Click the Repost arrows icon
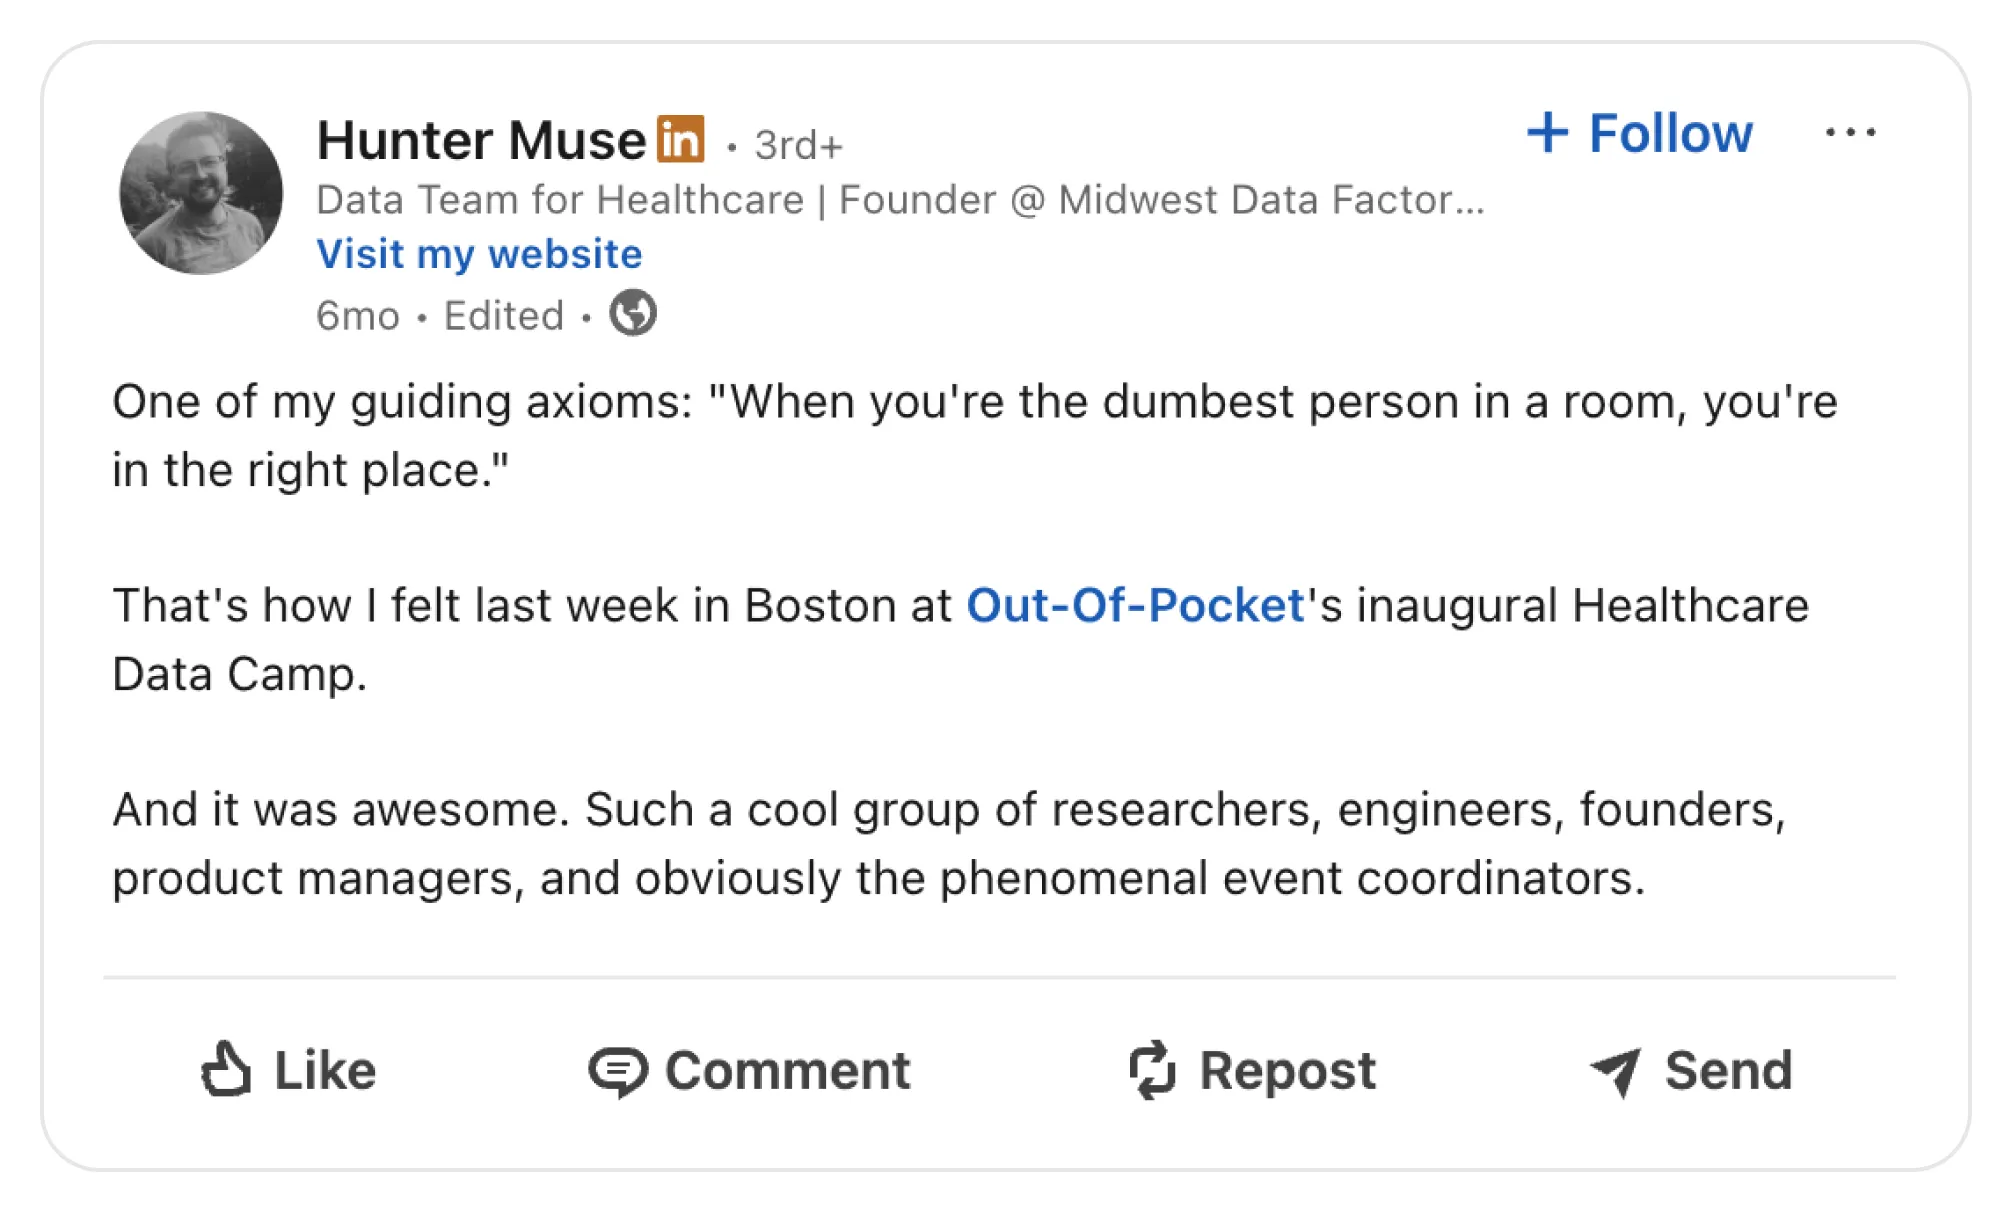Image resolution: width=2012 pixels, height=1212 pixels. (x=1152, y=1070)
